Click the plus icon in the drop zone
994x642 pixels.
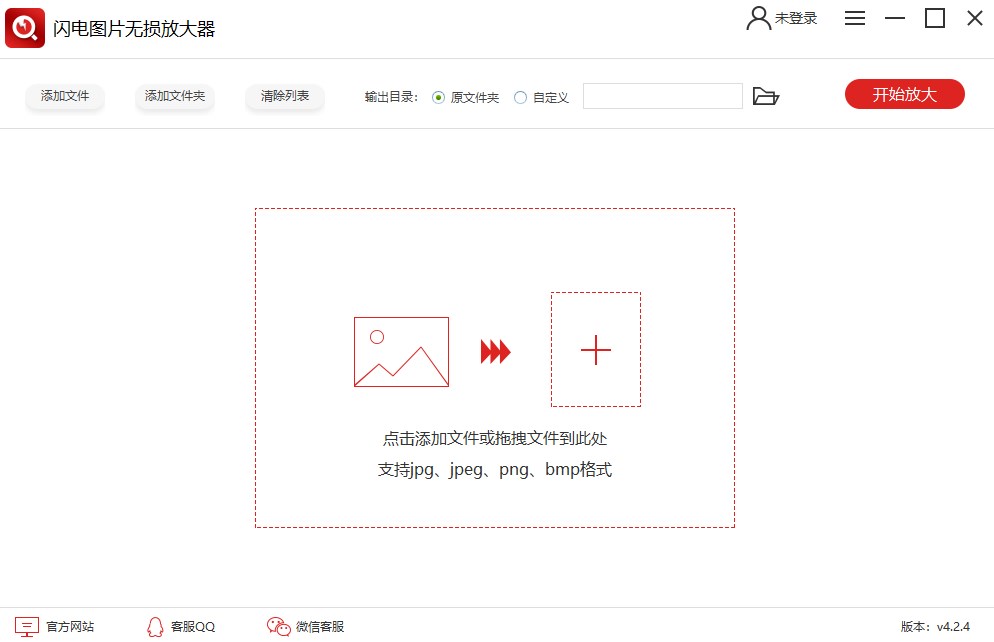coord(596,350)
